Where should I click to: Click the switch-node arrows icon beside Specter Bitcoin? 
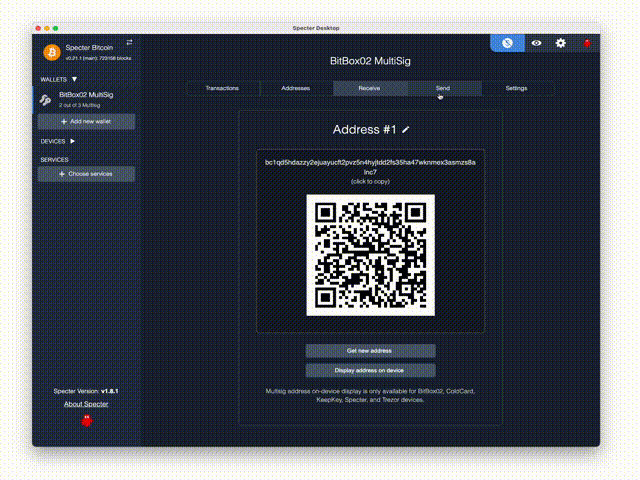[x=129, y=42]
